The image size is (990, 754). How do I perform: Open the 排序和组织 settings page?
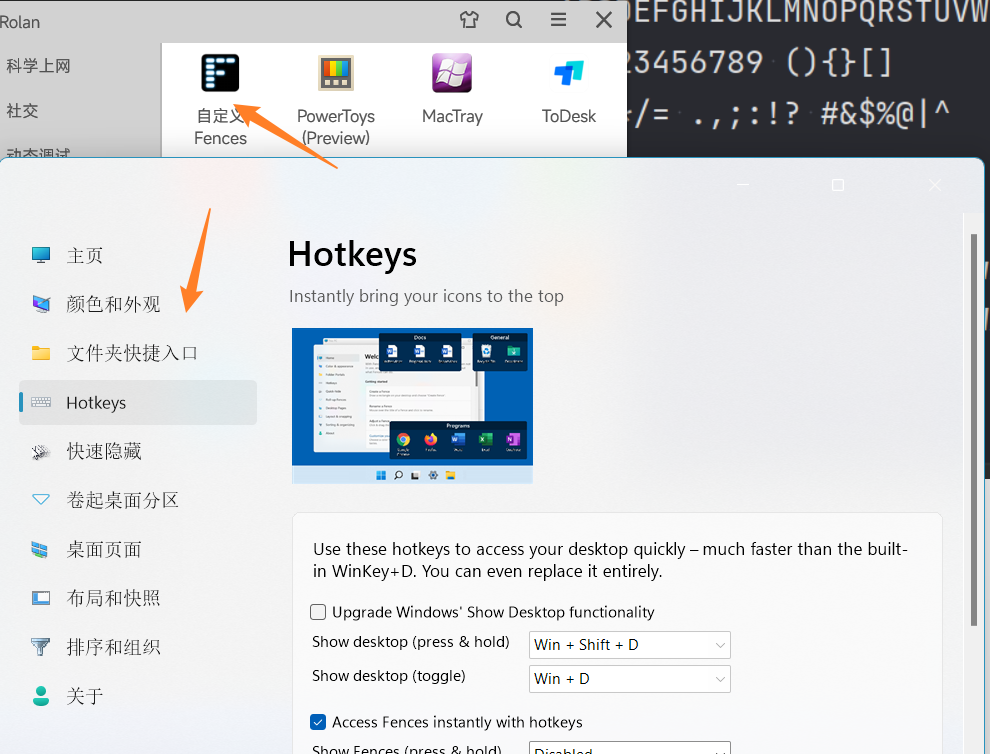tap(138, 647)
